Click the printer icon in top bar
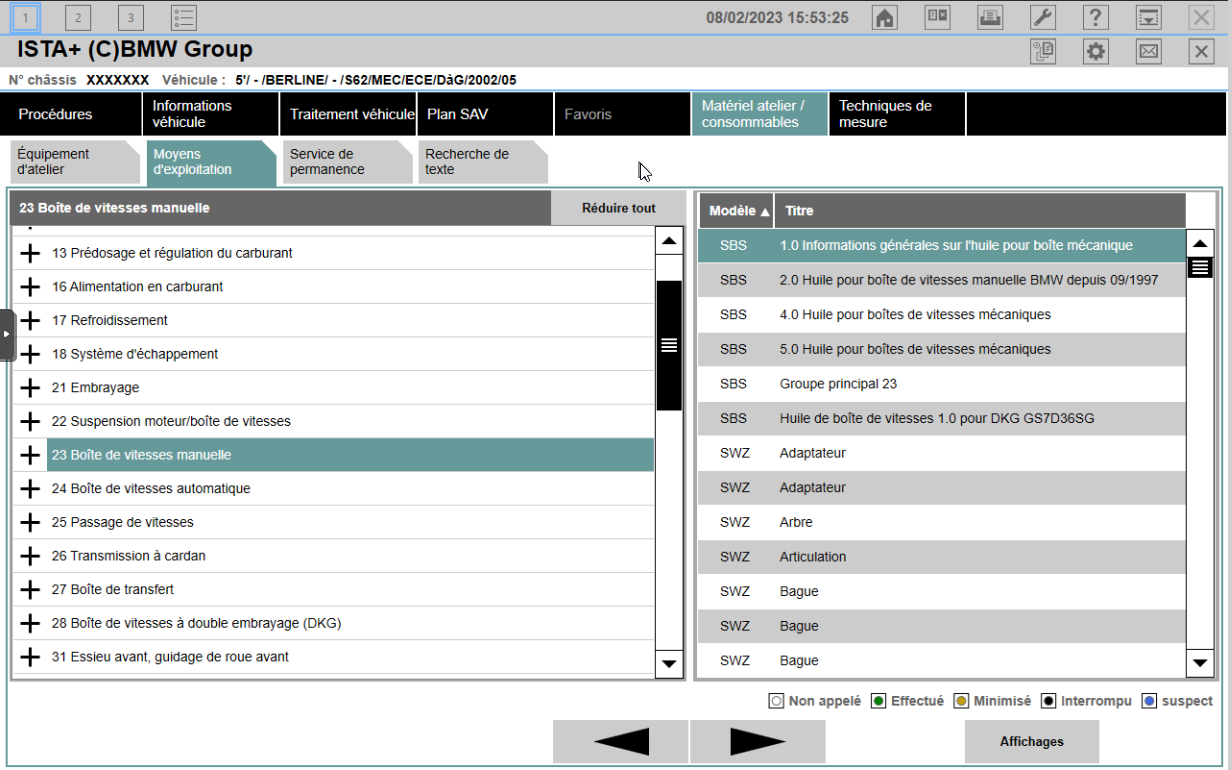Viewport: 1232px width, 770px height. point(990,17)
